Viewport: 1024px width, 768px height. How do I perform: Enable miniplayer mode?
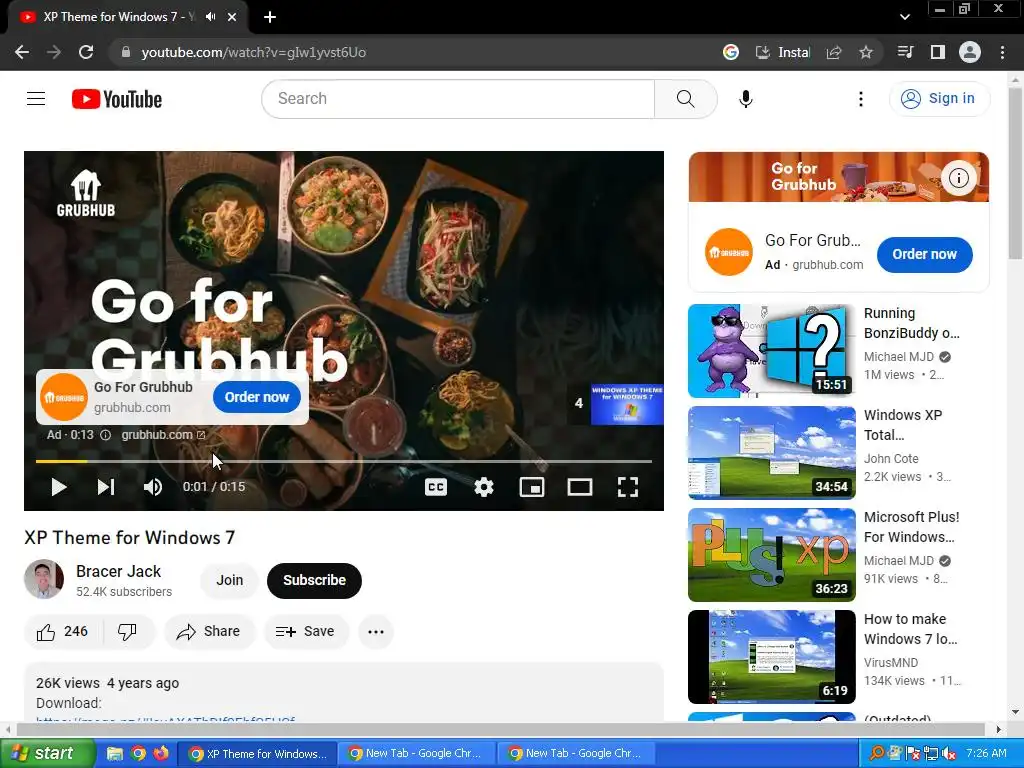(532, 487)
